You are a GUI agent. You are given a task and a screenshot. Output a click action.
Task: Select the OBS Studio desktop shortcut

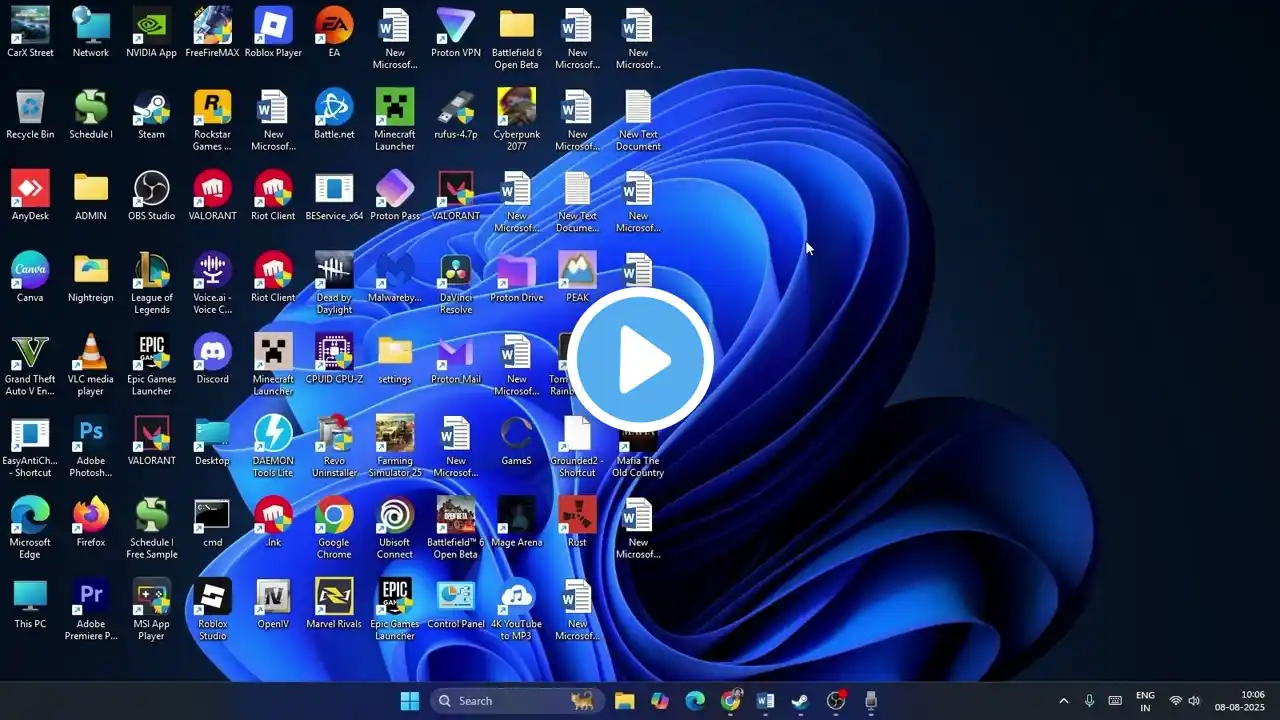point(152,195)
